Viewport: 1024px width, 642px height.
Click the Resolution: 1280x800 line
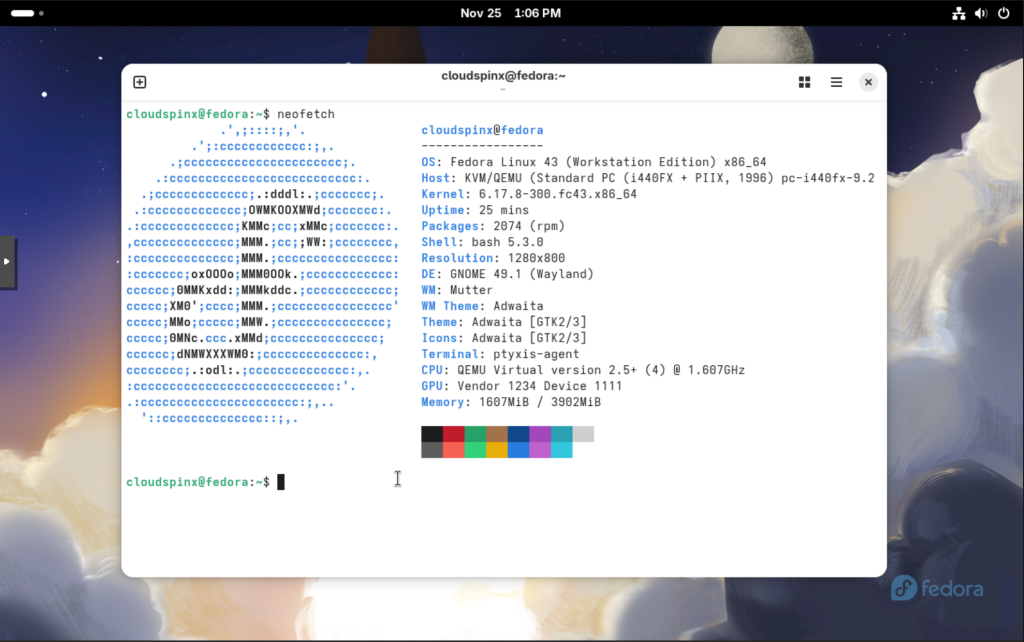point(490,258)
